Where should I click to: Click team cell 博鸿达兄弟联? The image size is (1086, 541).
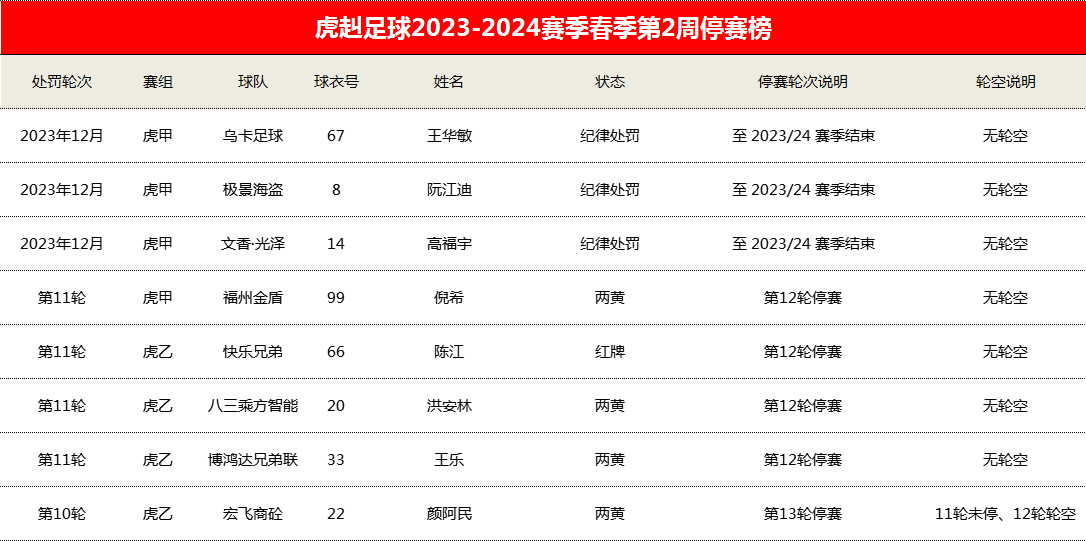coord(253,460)
